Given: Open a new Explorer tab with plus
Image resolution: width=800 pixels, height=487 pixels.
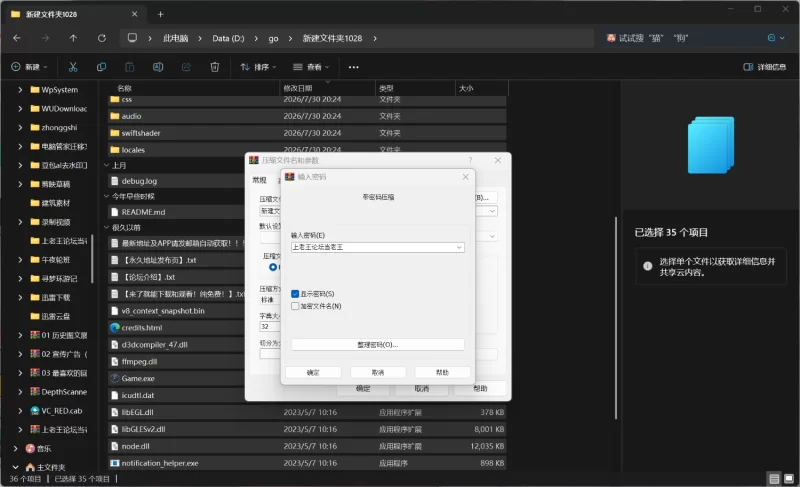Looking at the screenshot, I should pos(161,14).
